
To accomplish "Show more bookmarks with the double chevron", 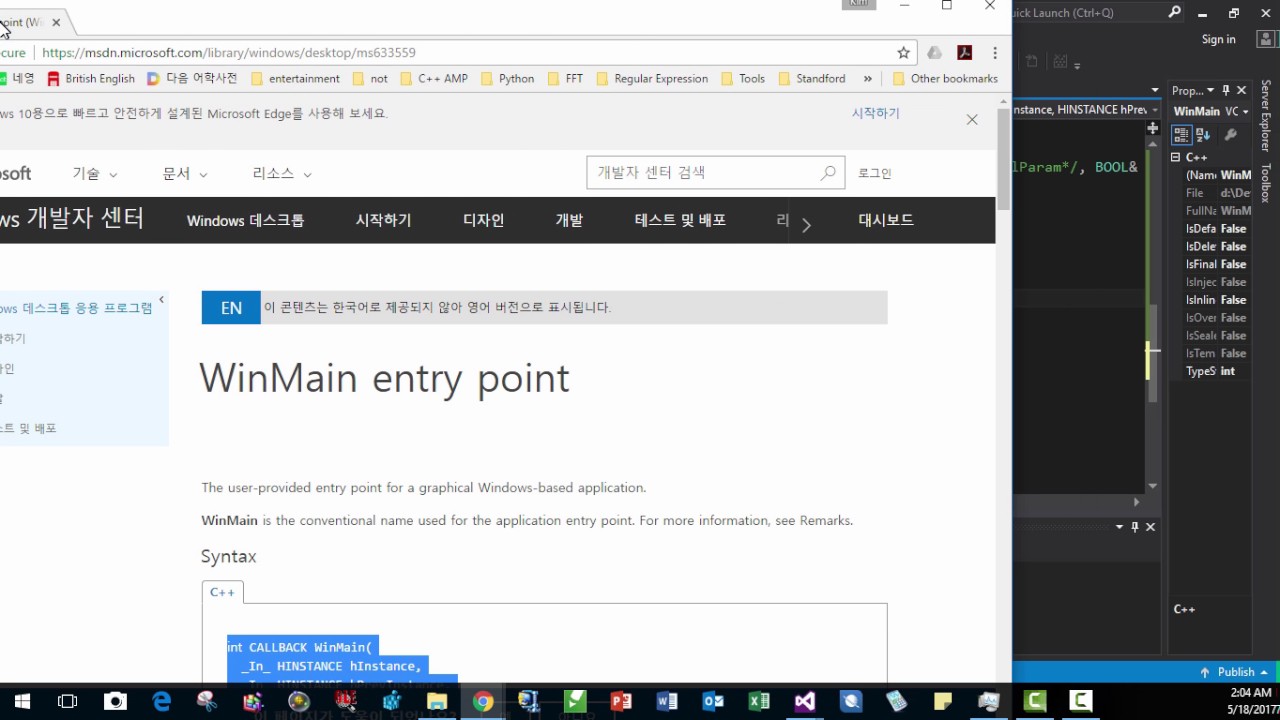I will 867,78.
